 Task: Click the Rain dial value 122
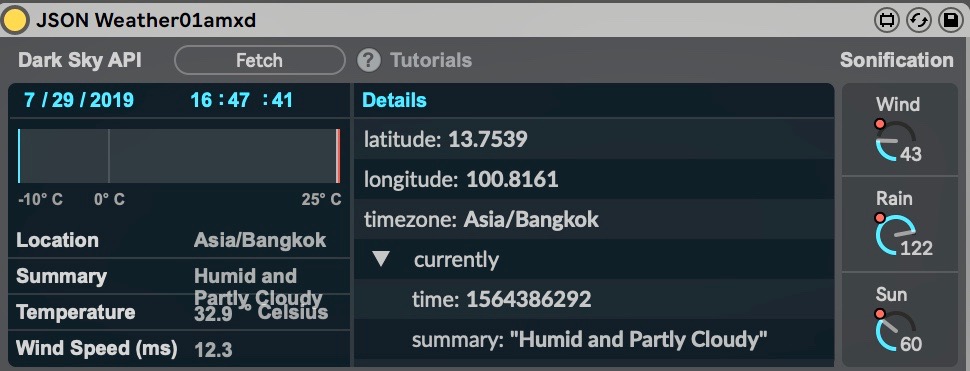(916, 248)
